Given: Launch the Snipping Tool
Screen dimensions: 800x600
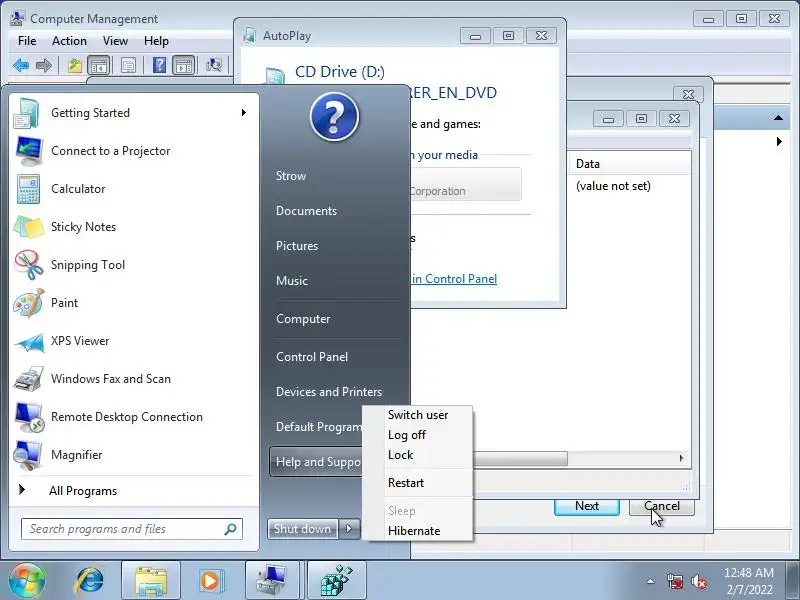Looking at the screenshot, I should coord(134,265).
